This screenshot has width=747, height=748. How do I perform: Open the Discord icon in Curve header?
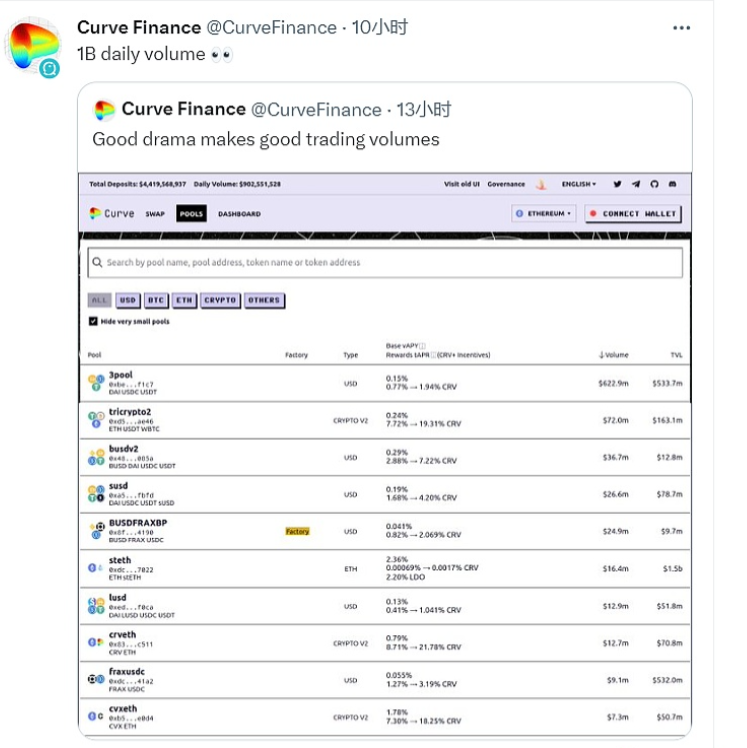(x=672, y=184)
